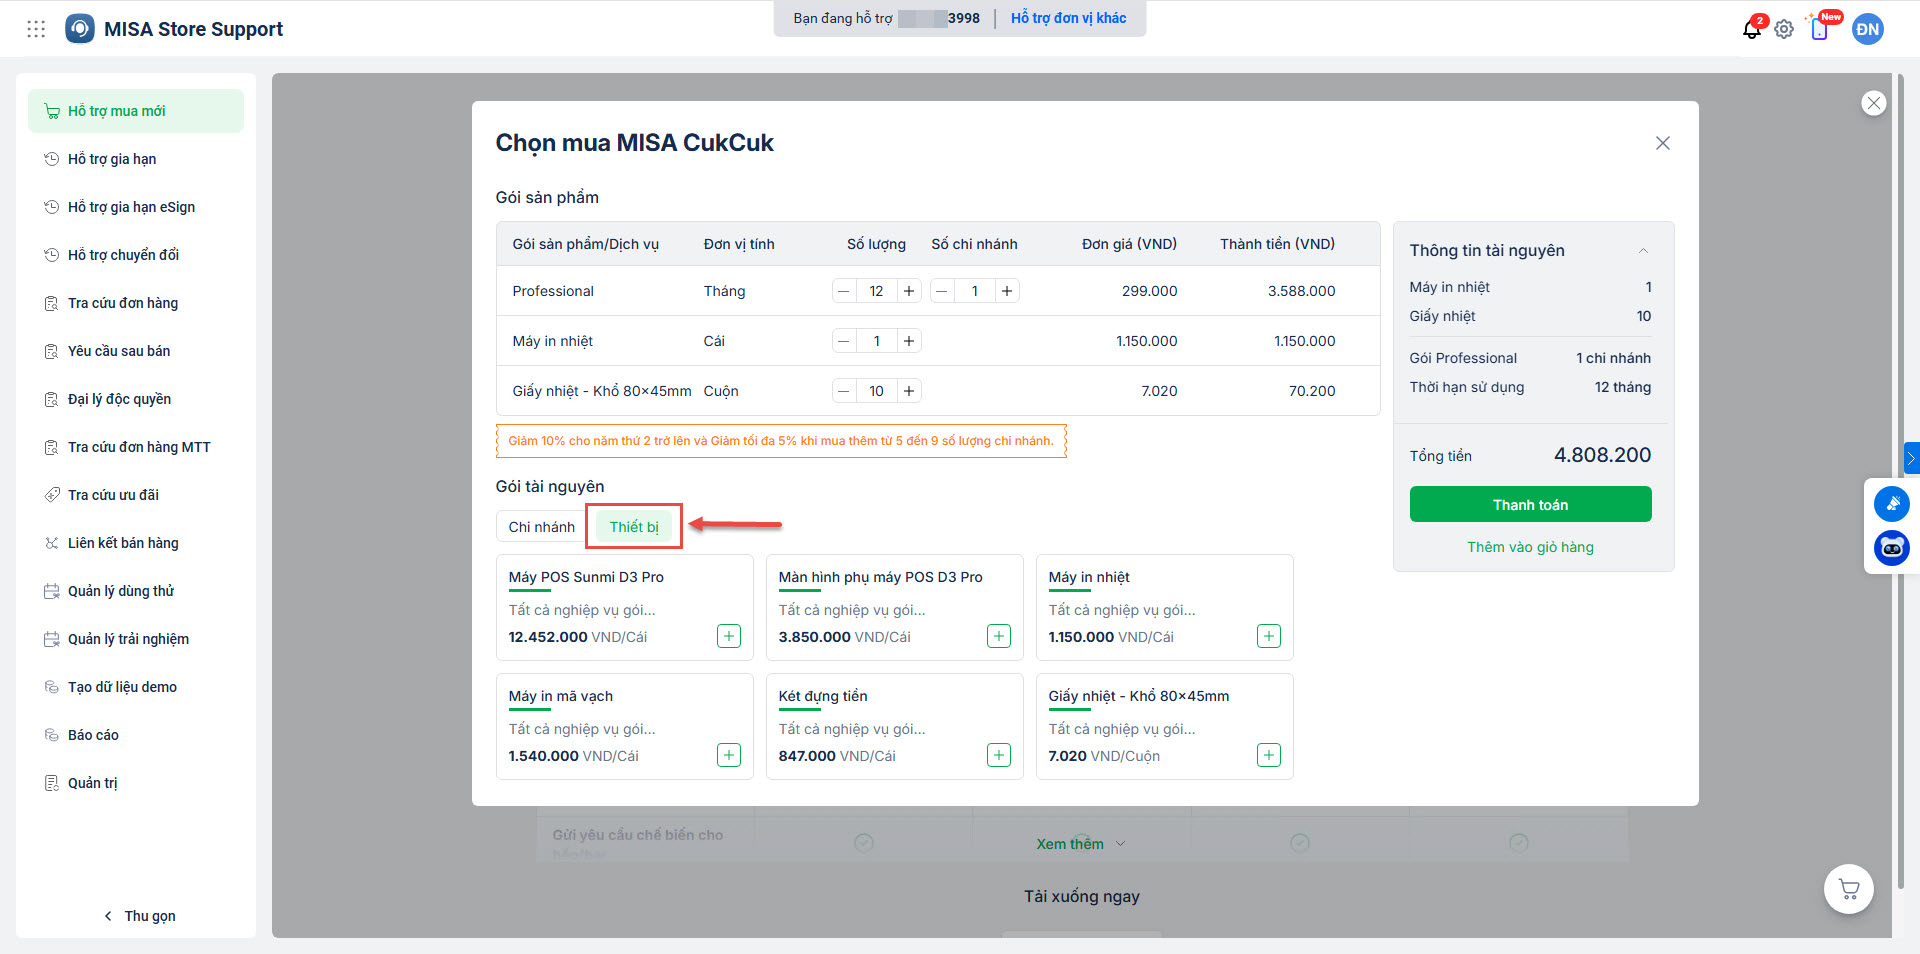
Task: Add Máy in mã vạch device
Action: tap(729, 755)
